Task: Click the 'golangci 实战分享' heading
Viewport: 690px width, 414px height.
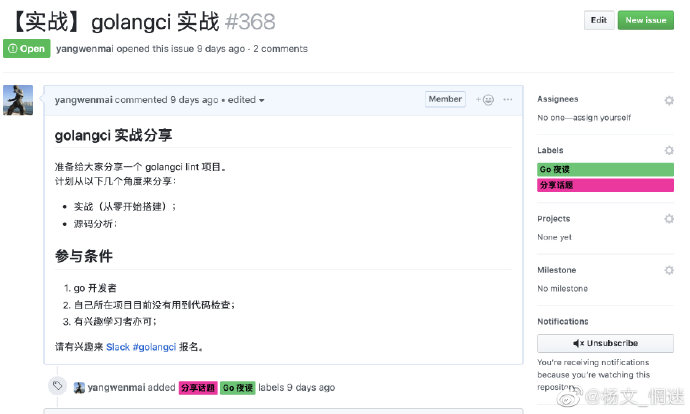Action: tap(114, 135)
